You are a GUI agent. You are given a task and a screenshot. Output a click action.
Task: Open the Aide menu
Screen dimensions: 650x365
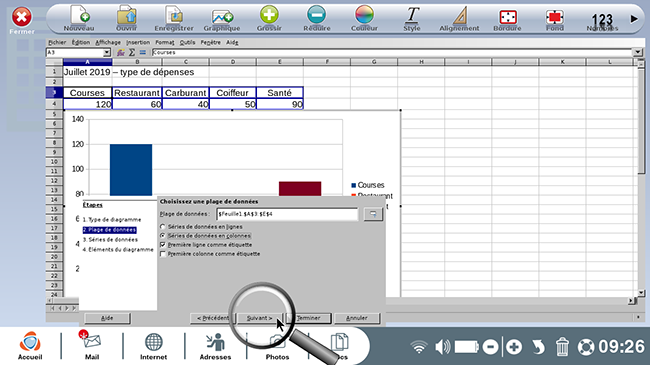pyautogui.click(x=232, y=42)
